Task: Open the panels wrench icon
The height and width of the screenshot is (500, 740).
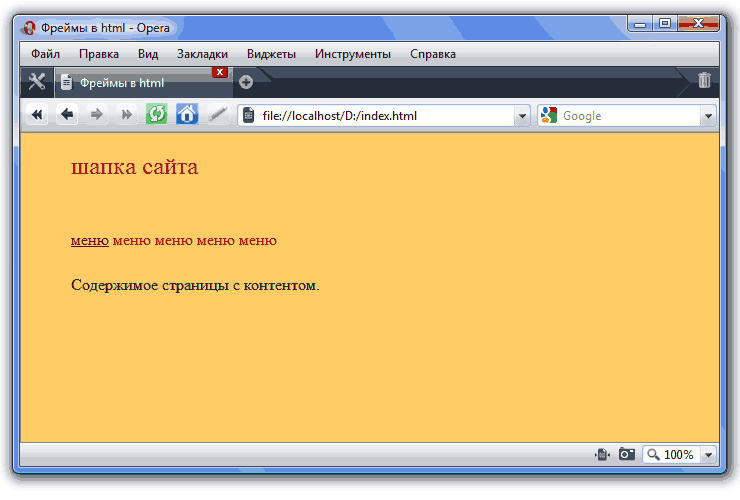Action: (37, 82)
